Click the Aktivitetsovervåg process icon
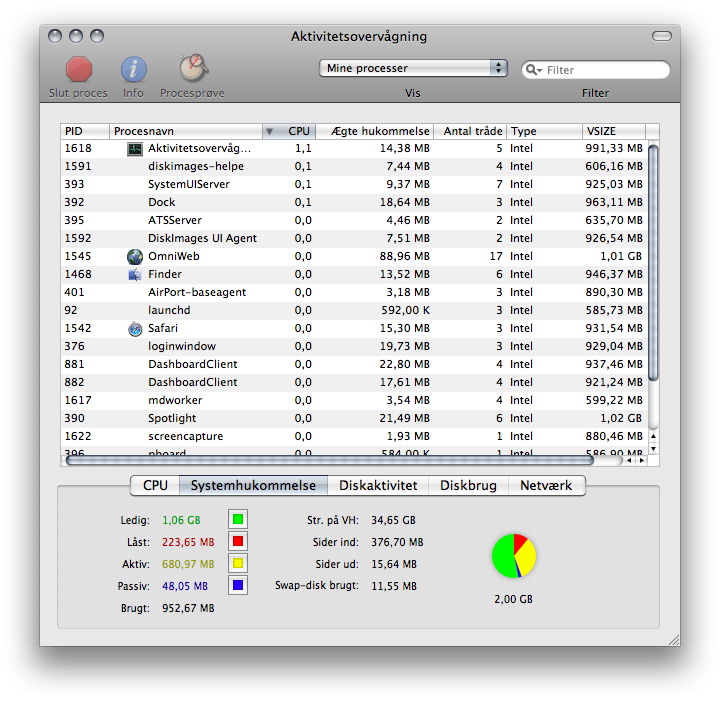The height and width of the screenshot is (701, 720). (x=135, y=149)
